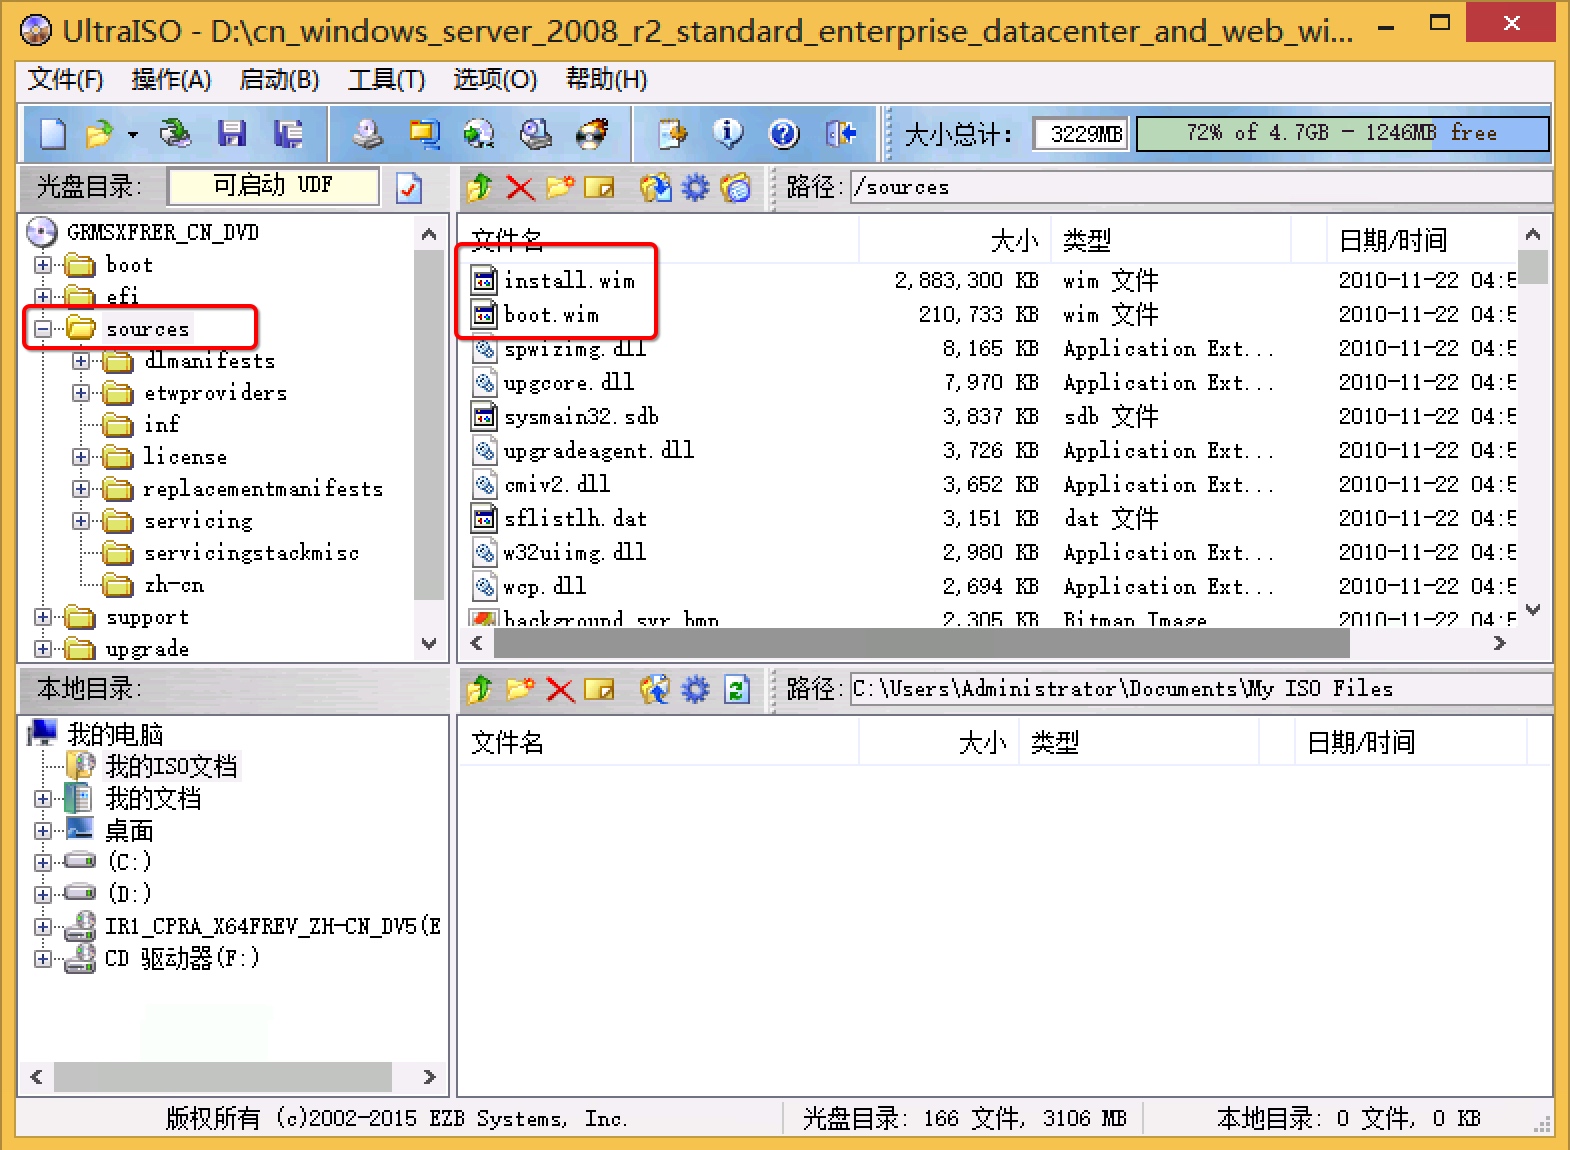Viewport: 1570px width, 1150px height.
Task: Expand the (C:) drive node
Action: [43, 862]
